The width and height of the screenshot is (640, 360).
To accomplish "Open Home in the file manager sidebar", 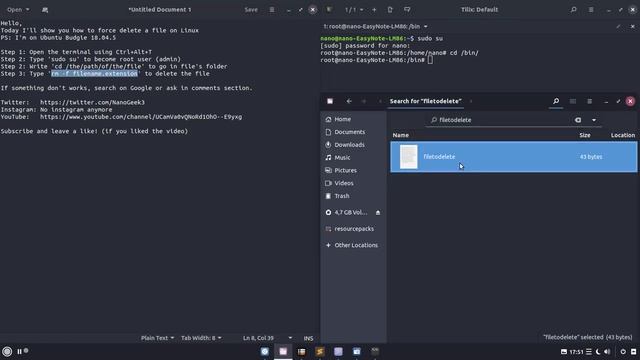I will (353, 119).
